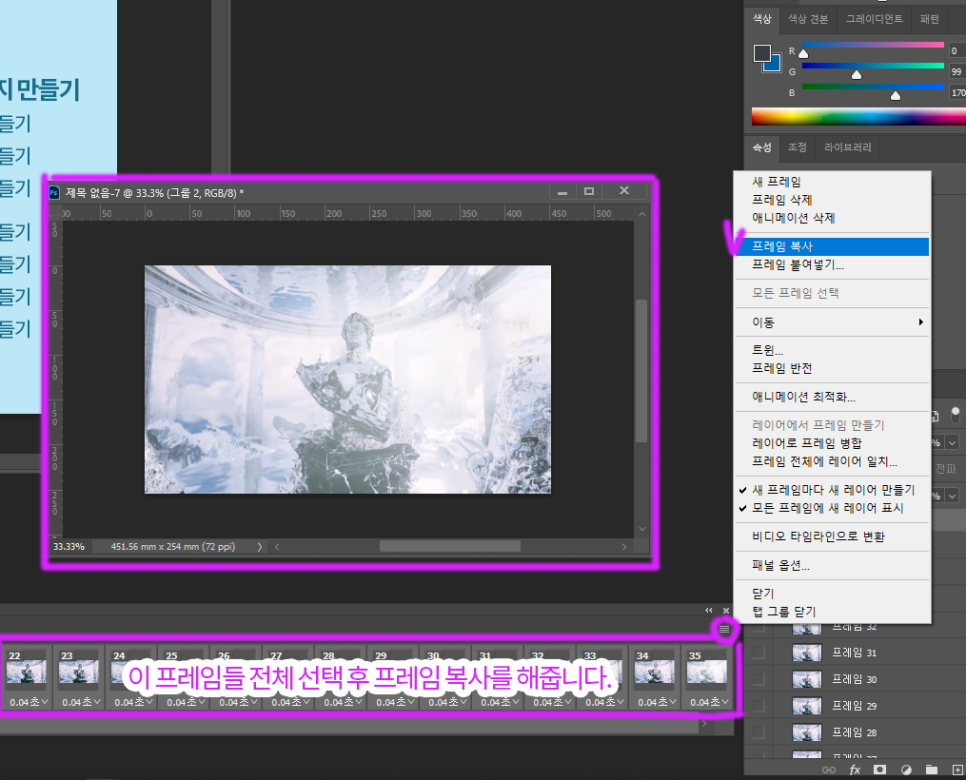This screenshot has width=966, height=780.
Task: Select frame 35 thumbnail in timeline
Action: click(707, 671)
